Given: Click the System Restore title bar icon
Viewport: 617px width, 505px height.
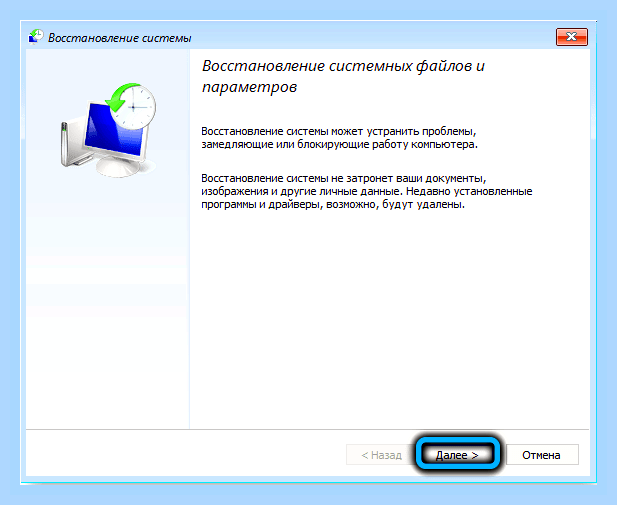Looking at the screenshot, I should tap(36, 37).
